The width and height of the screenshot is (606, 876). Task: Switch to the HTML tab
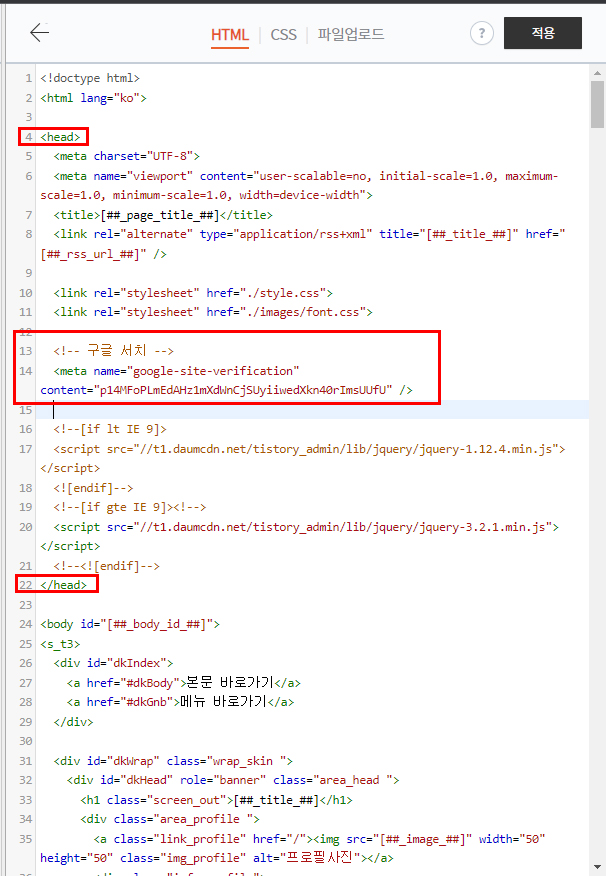point(230,35)
